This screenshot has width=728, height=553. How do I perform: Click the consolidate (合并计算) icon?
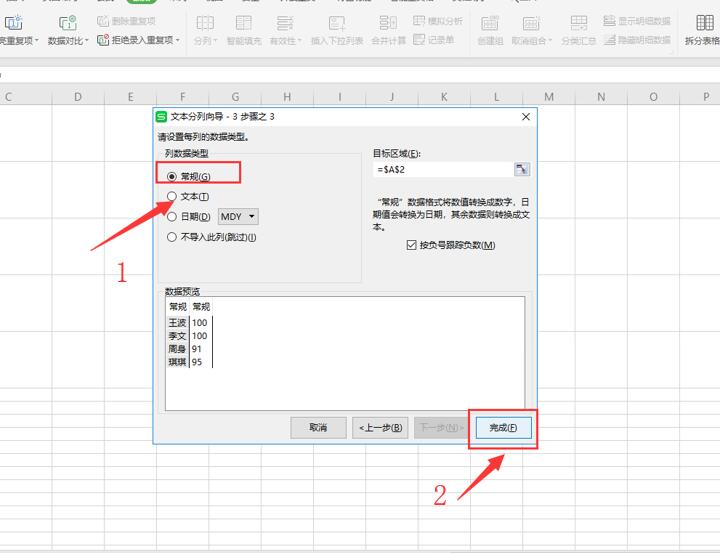tap(388, 23)
